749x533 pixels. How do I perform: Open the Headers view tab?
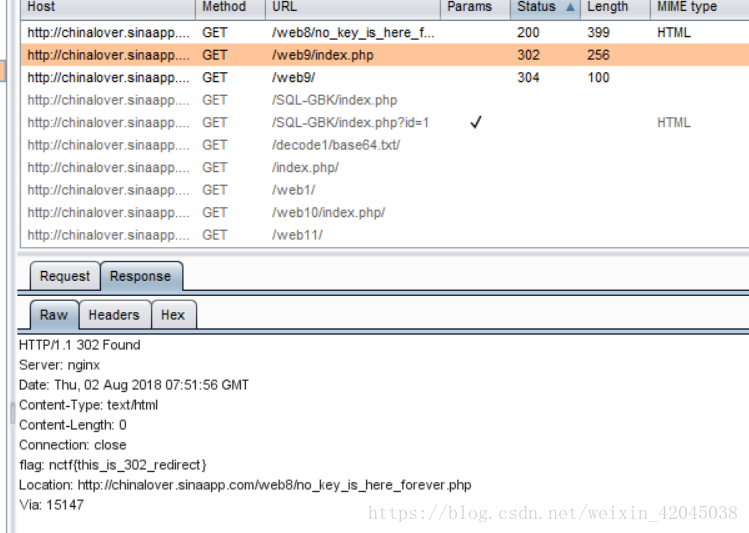coord(115,315)
